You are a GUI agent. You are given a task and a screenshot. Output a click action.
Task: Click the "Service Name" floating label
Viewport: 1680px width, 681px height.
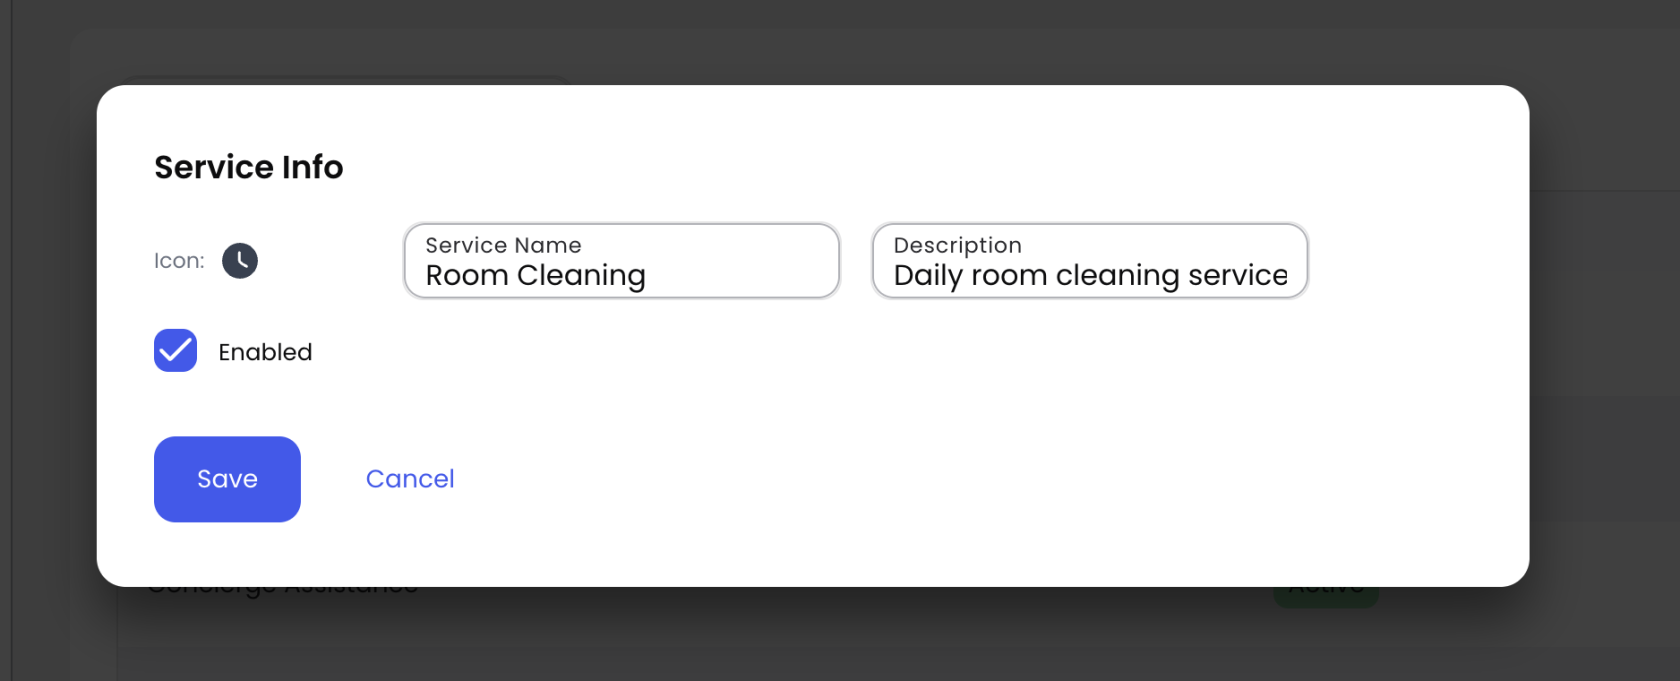503,245
